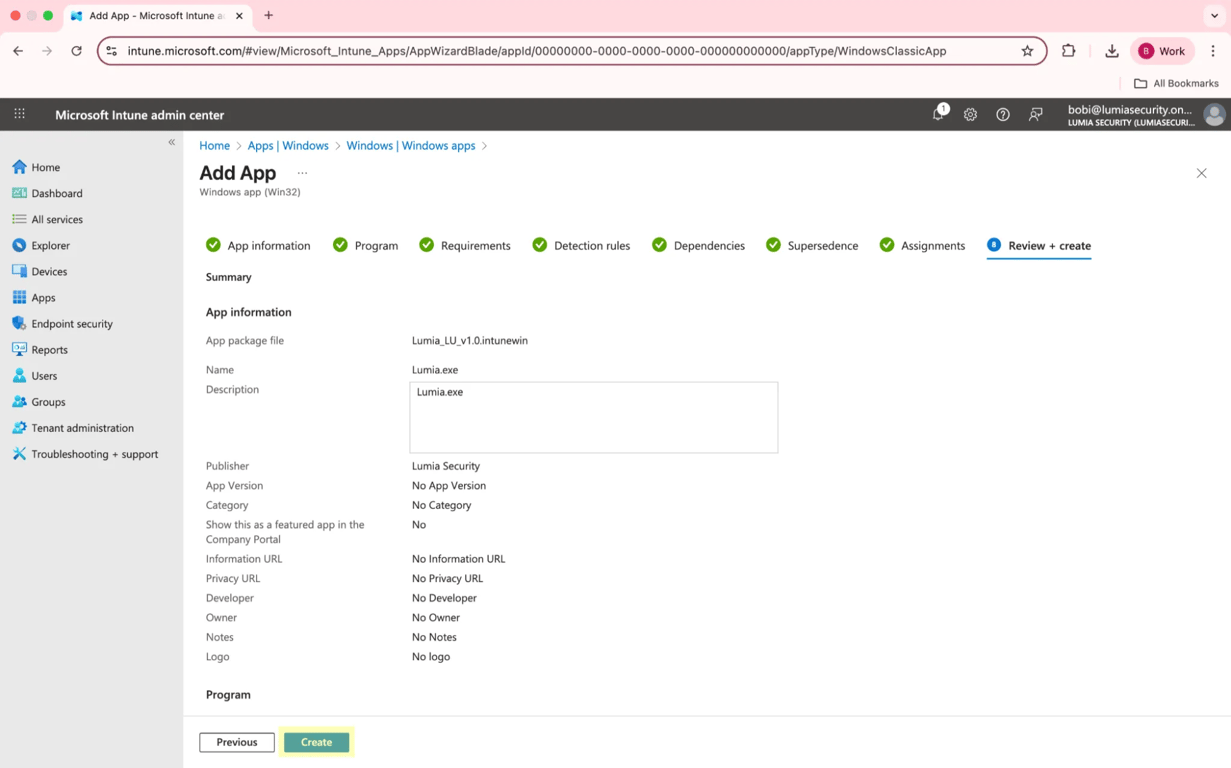This screenshot has width=1231, height=768.
Task: Open the feedback icon in header
Action: [1036, 115]
